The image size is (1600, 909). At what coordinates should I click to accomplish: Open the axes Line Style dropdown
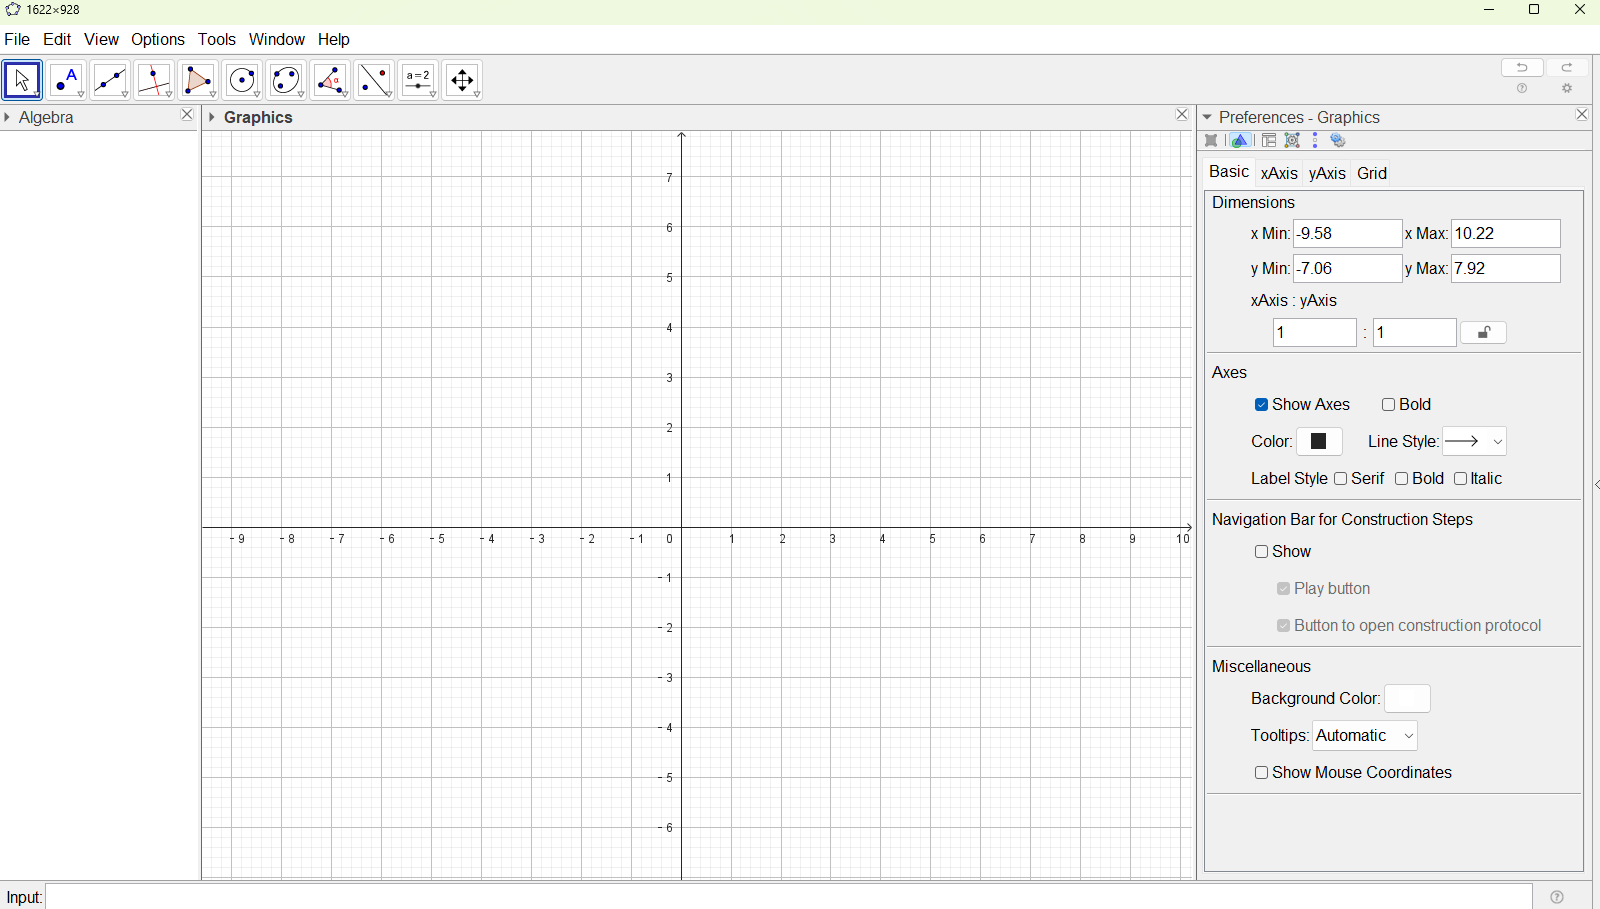coord(1474,441)
